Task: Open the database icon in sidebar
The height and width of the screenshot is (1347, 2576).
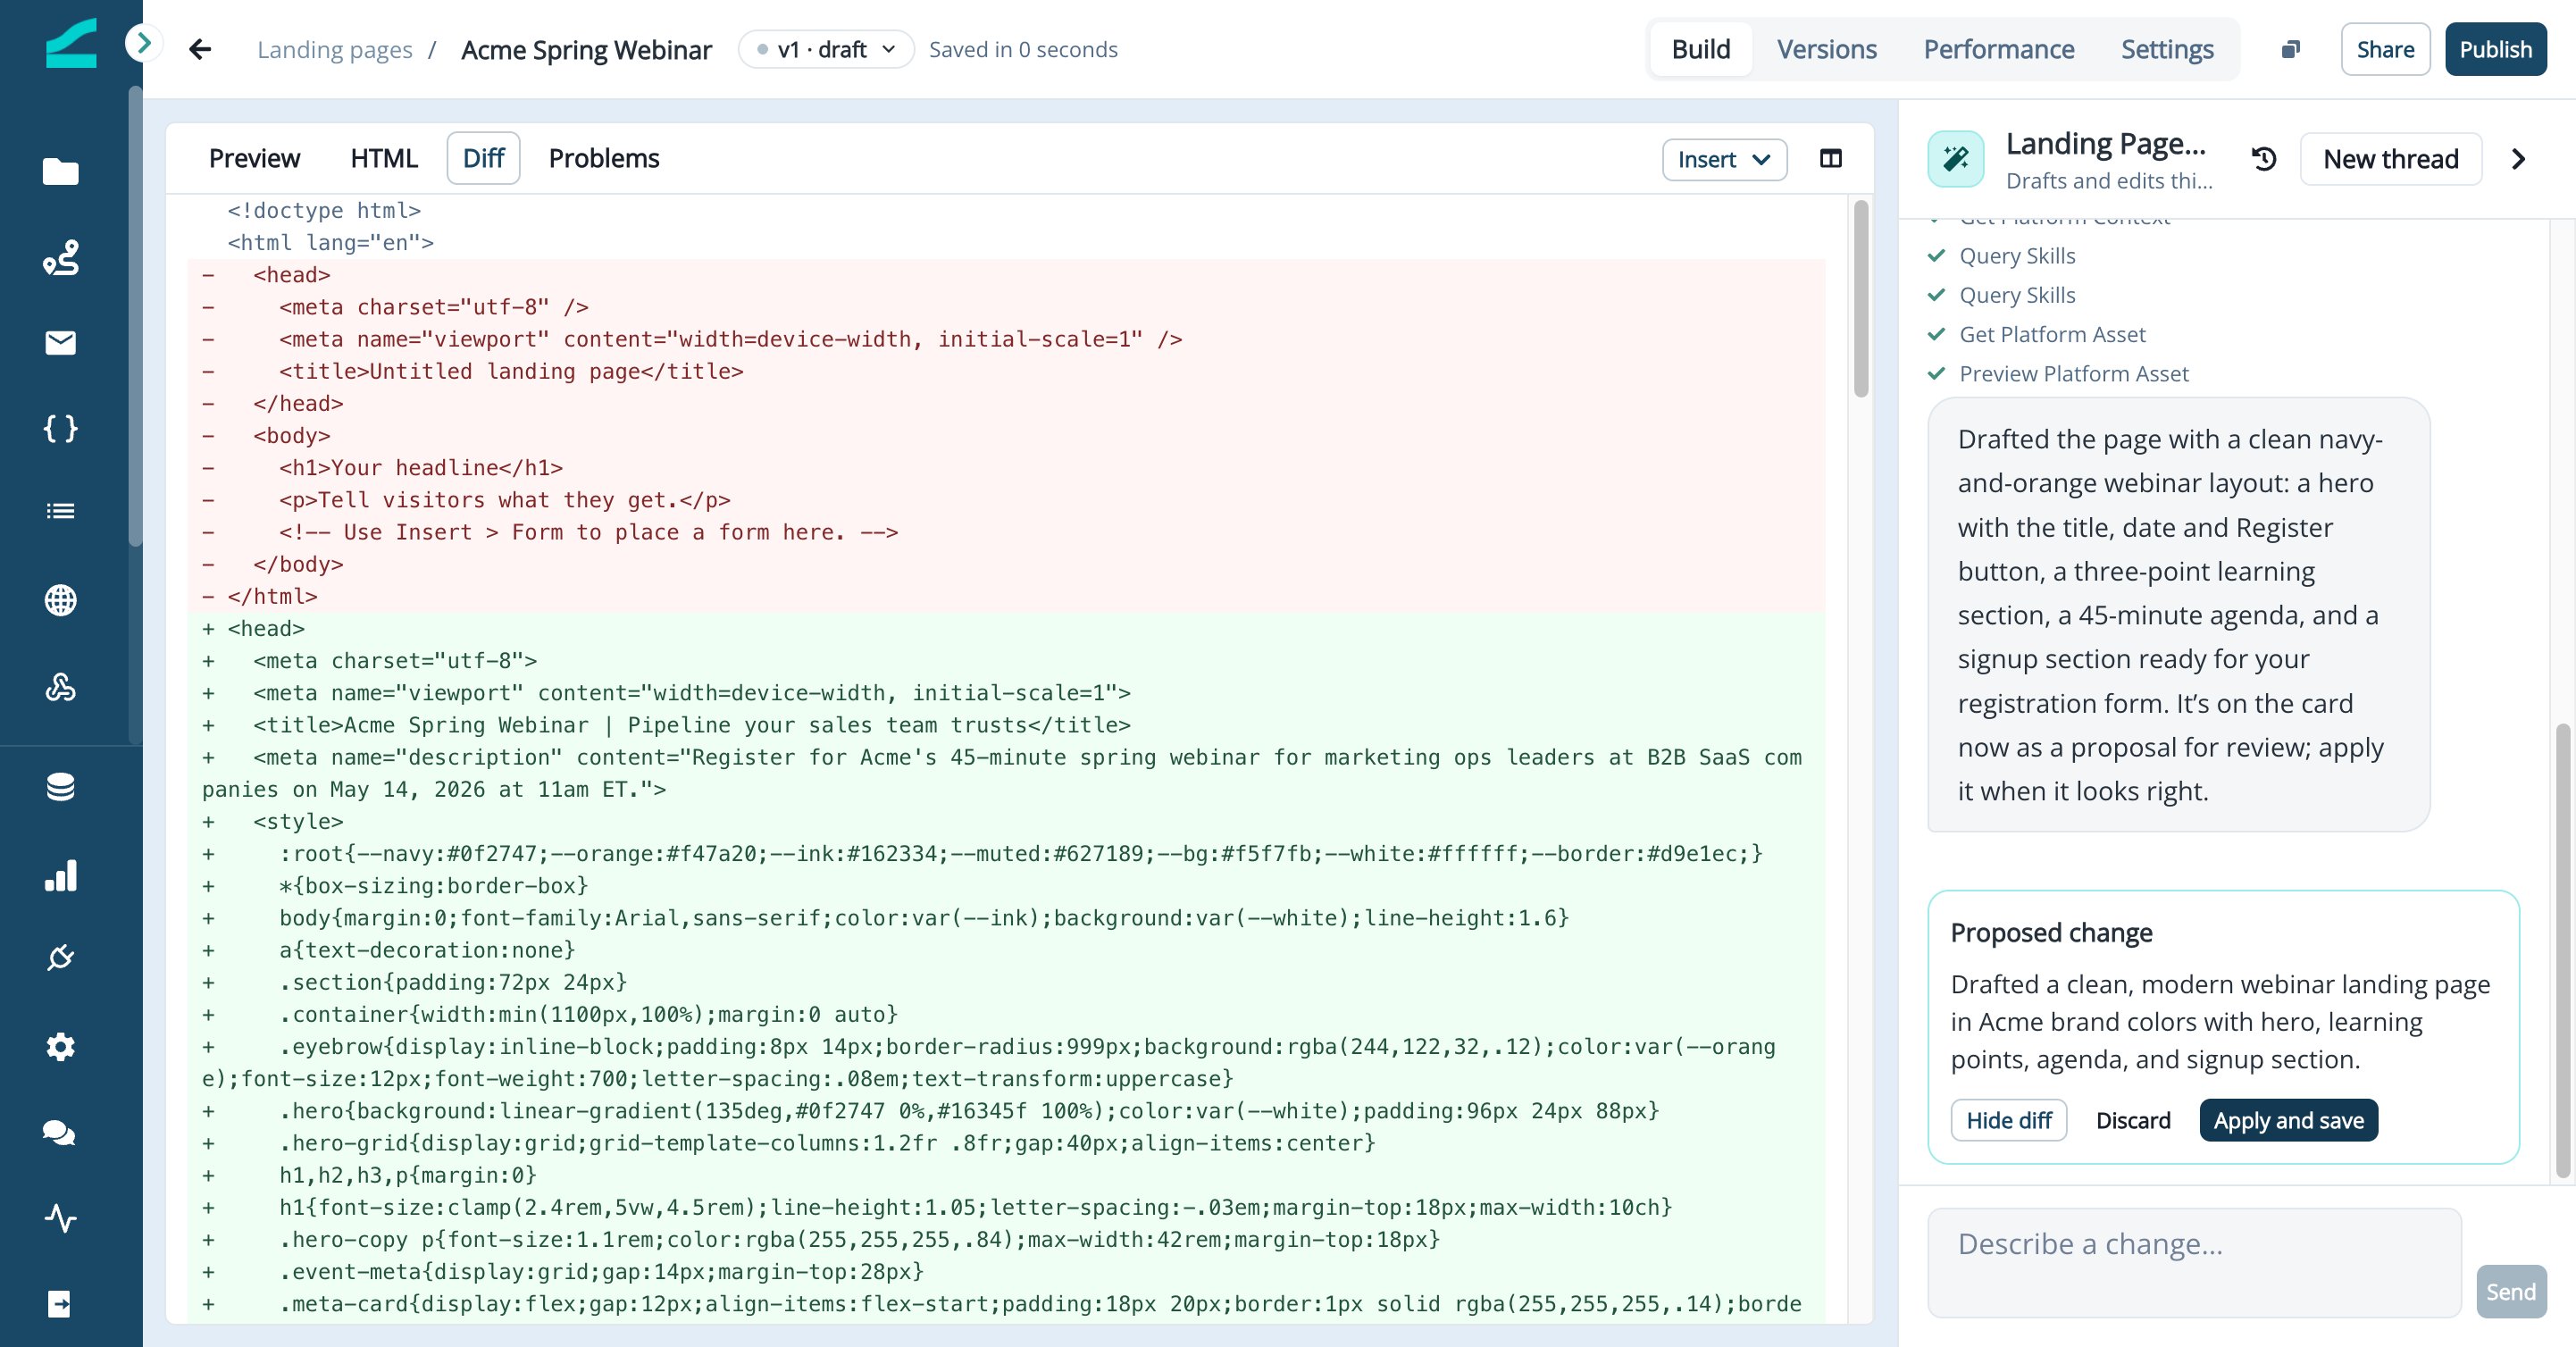Action: (60, 788)
